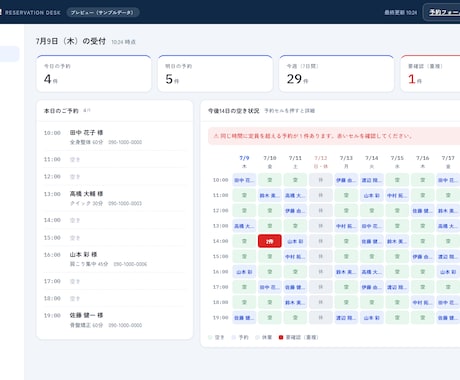Open the 7/10 17:00 田中 reservation cell

(270, 287)
